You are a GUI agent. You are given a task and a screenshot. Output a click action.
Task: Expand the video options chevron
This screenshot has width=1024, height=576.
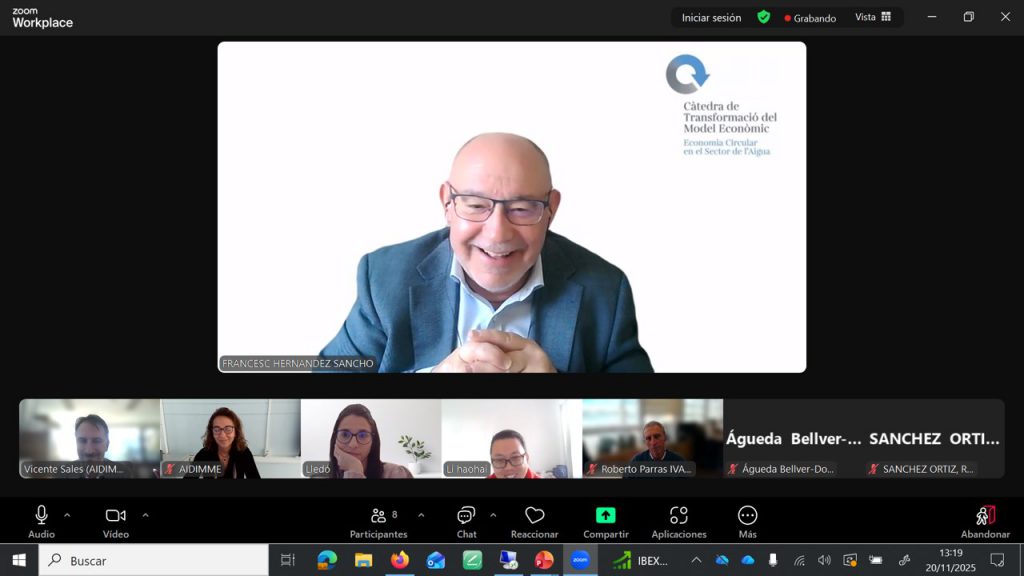point(145,515)
